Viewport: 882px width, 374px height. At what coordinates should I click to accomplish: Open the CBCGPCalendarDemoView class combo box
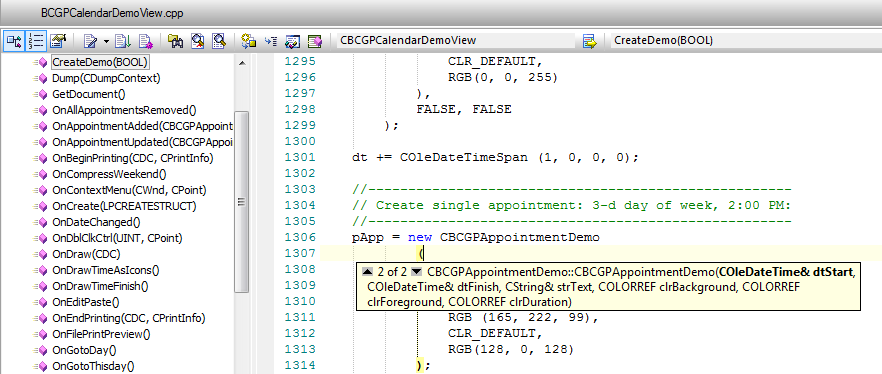(456, 40)
